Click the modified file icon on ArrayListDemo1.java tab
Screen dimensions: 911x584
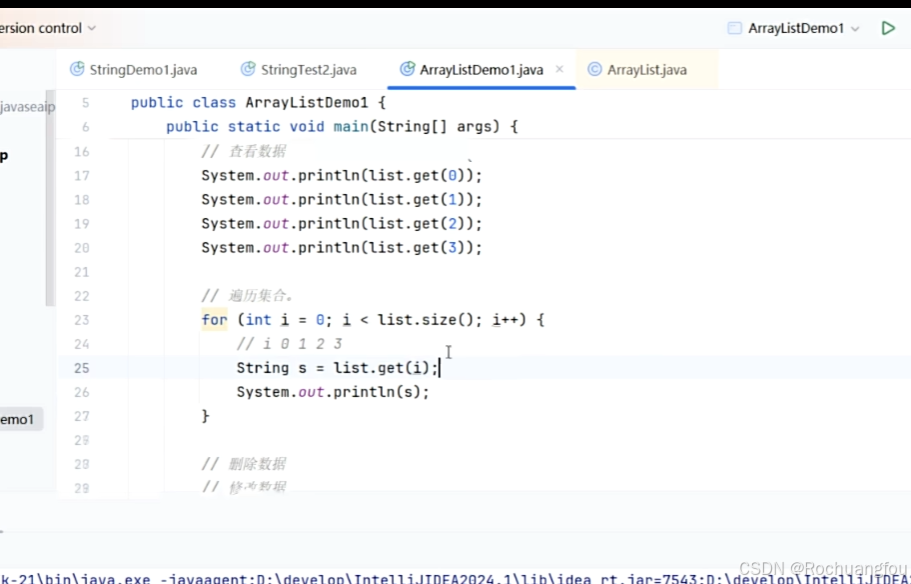pyautogui.click(x=406, y=70)
